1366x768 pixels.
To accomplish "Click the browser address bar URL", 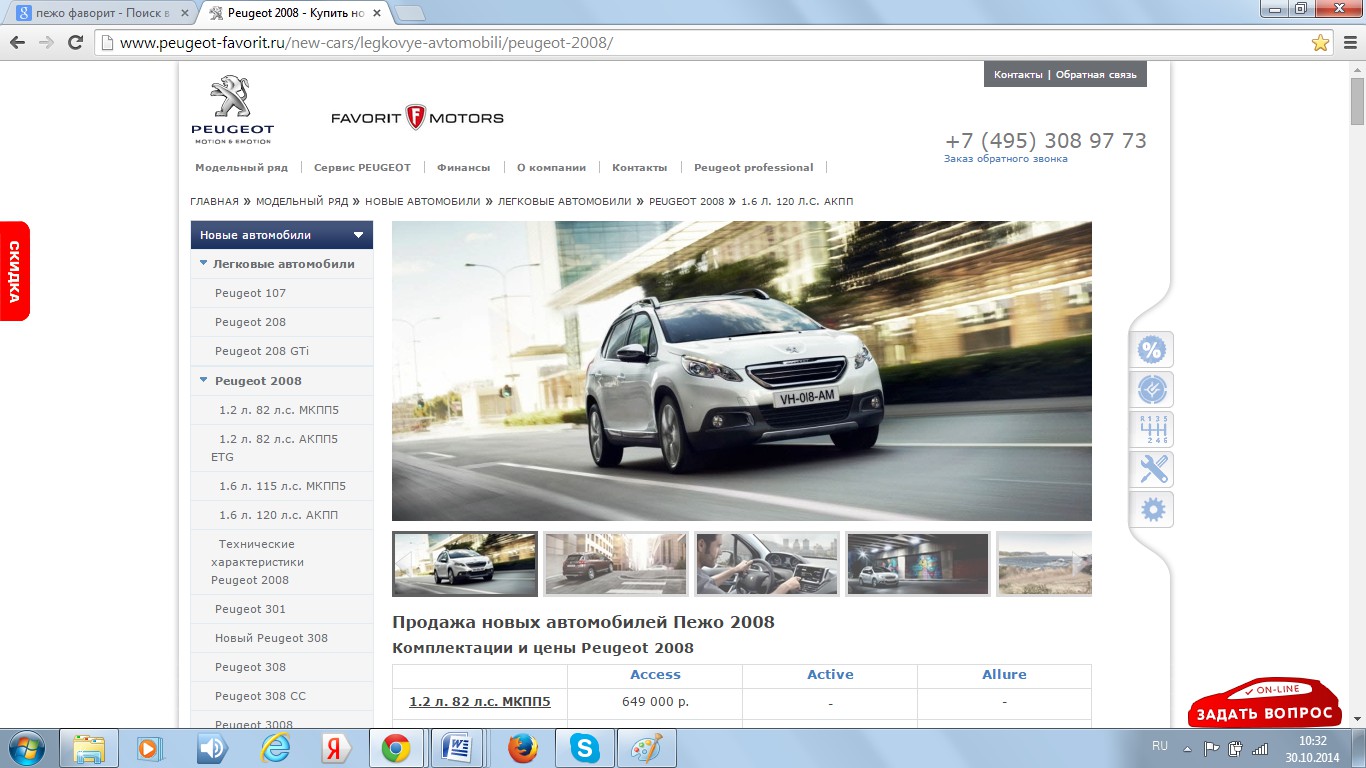I will point(366,43).
